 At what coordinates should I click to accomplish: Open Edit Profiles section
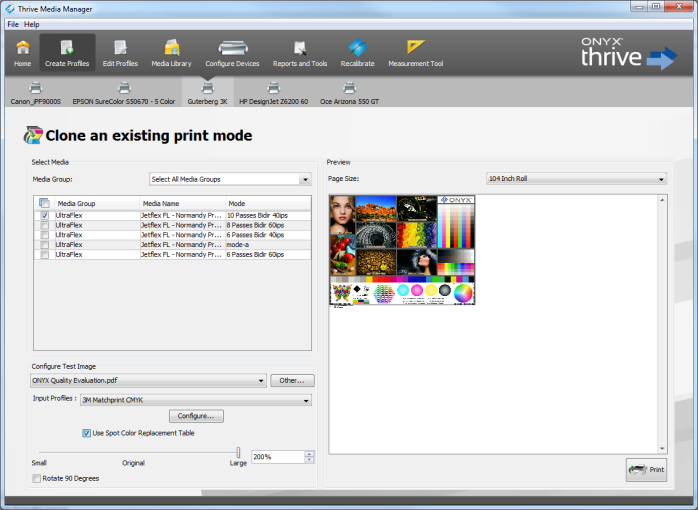point(120,53)
